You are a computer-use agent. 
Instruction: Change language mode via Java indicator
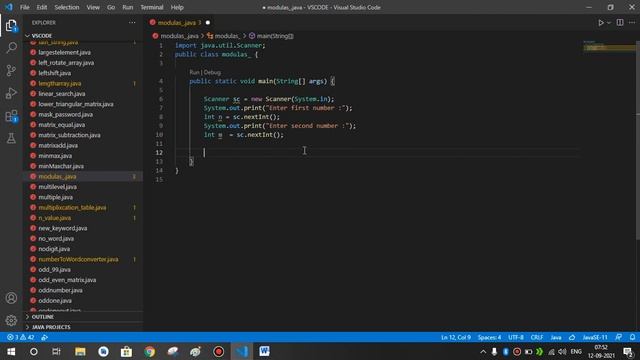point(556,337)
